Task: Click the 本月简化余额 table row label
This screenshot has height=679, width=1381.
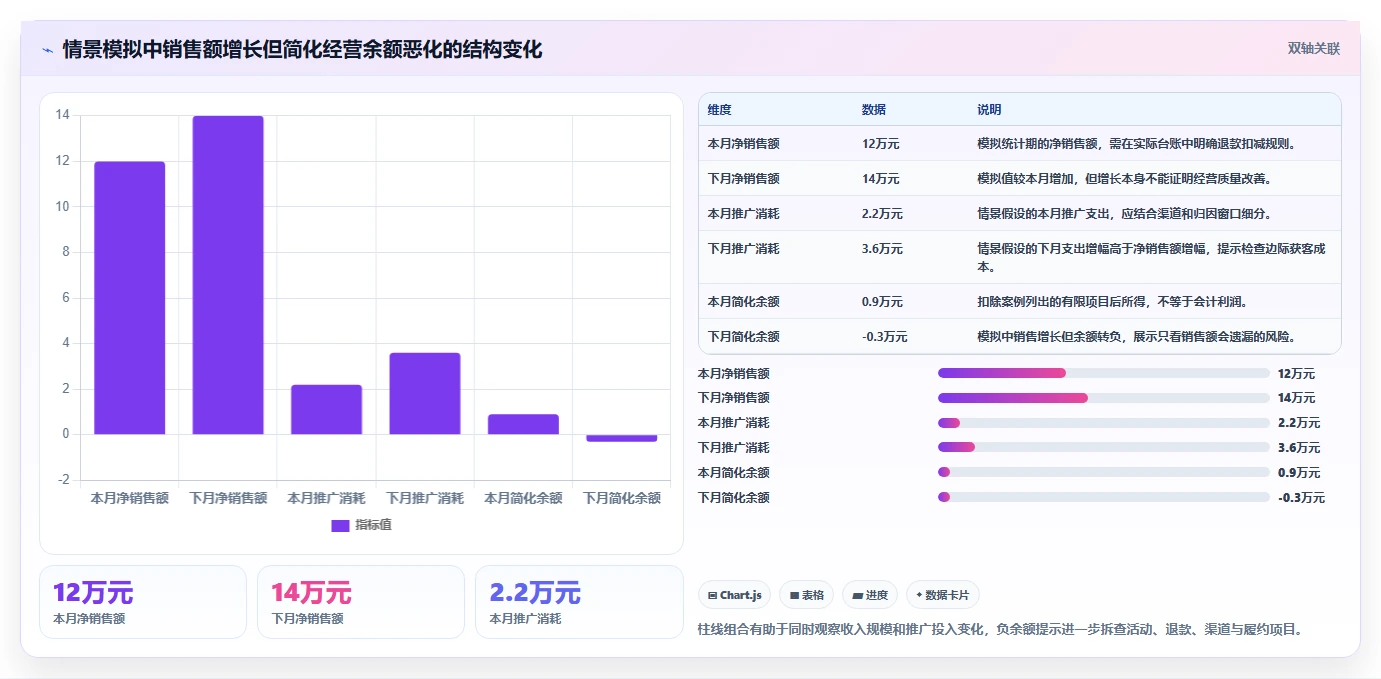Action: (743, 302)
